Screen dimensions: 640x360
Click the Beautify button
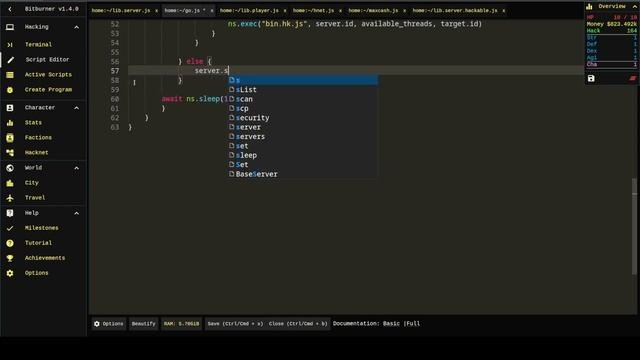coord(143,324)
